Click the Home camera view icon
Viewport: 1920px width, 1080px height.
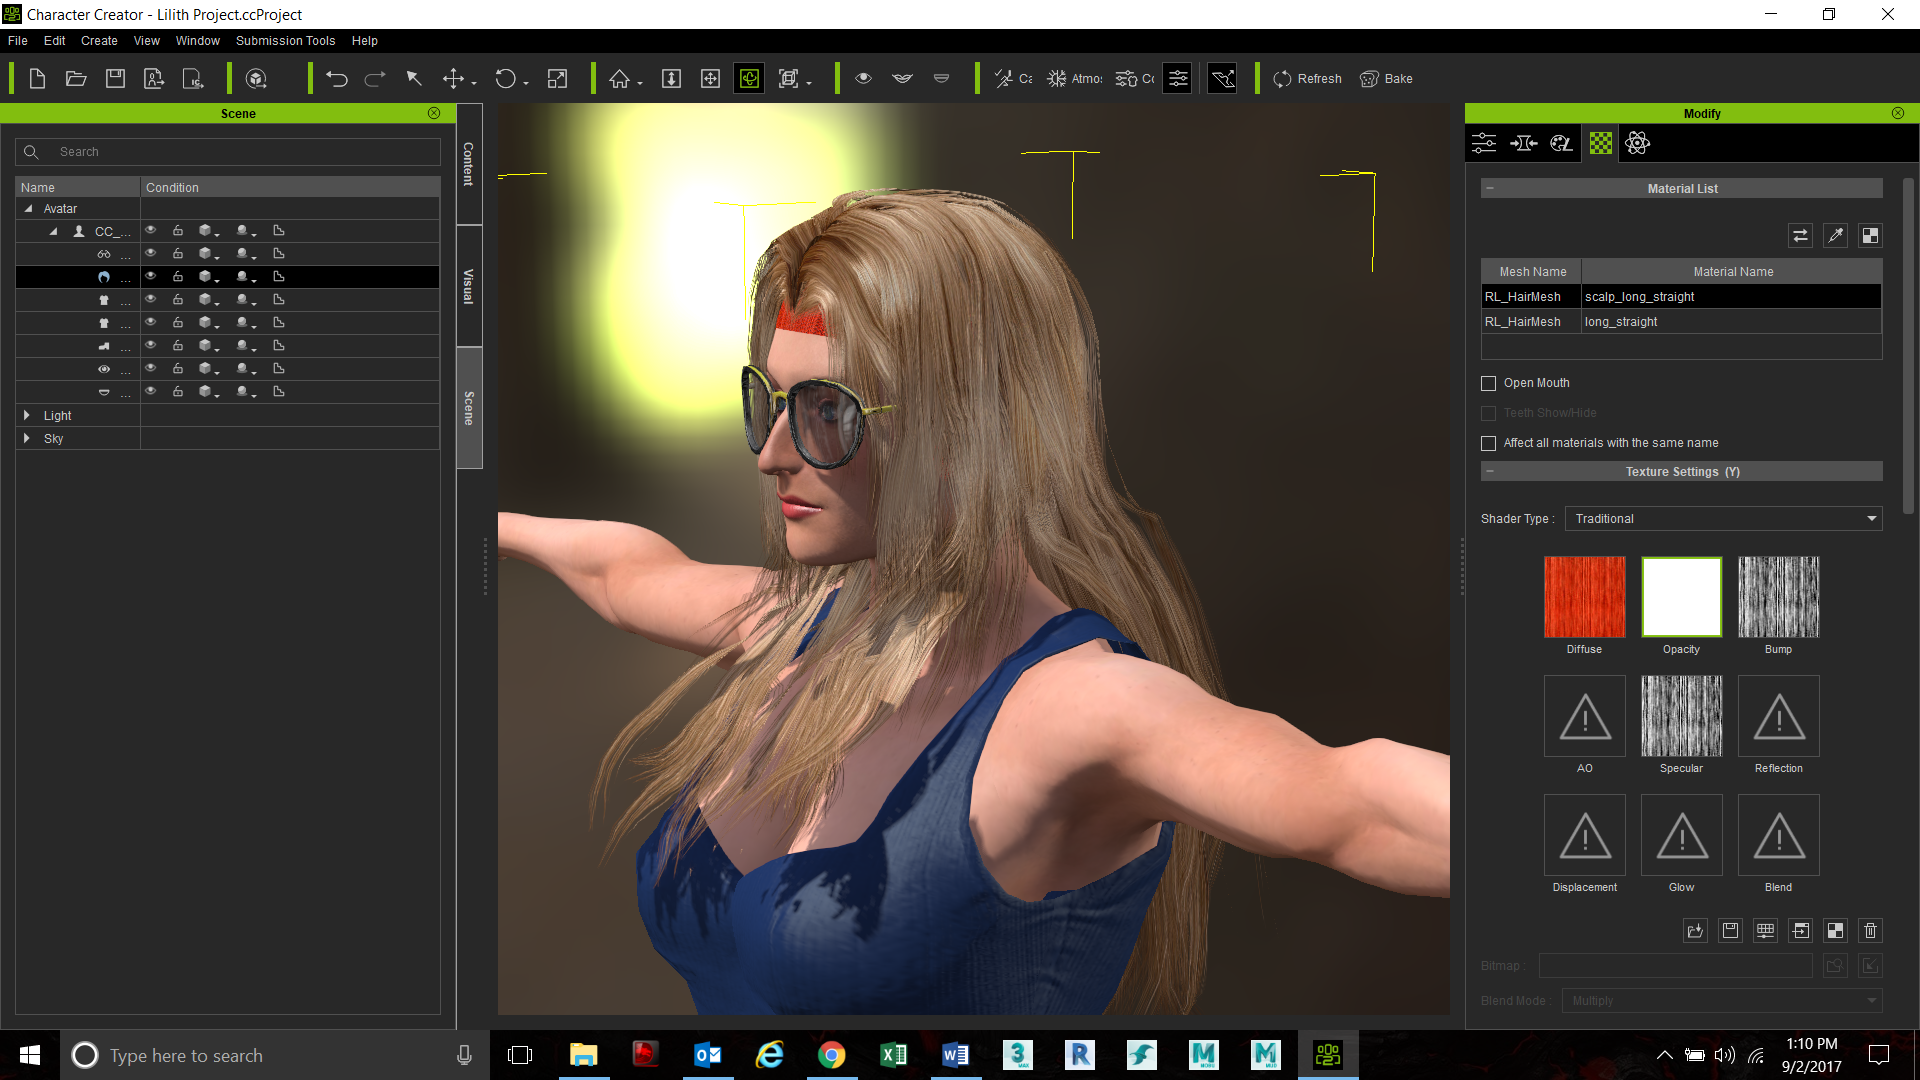click(x=620, y=79)
